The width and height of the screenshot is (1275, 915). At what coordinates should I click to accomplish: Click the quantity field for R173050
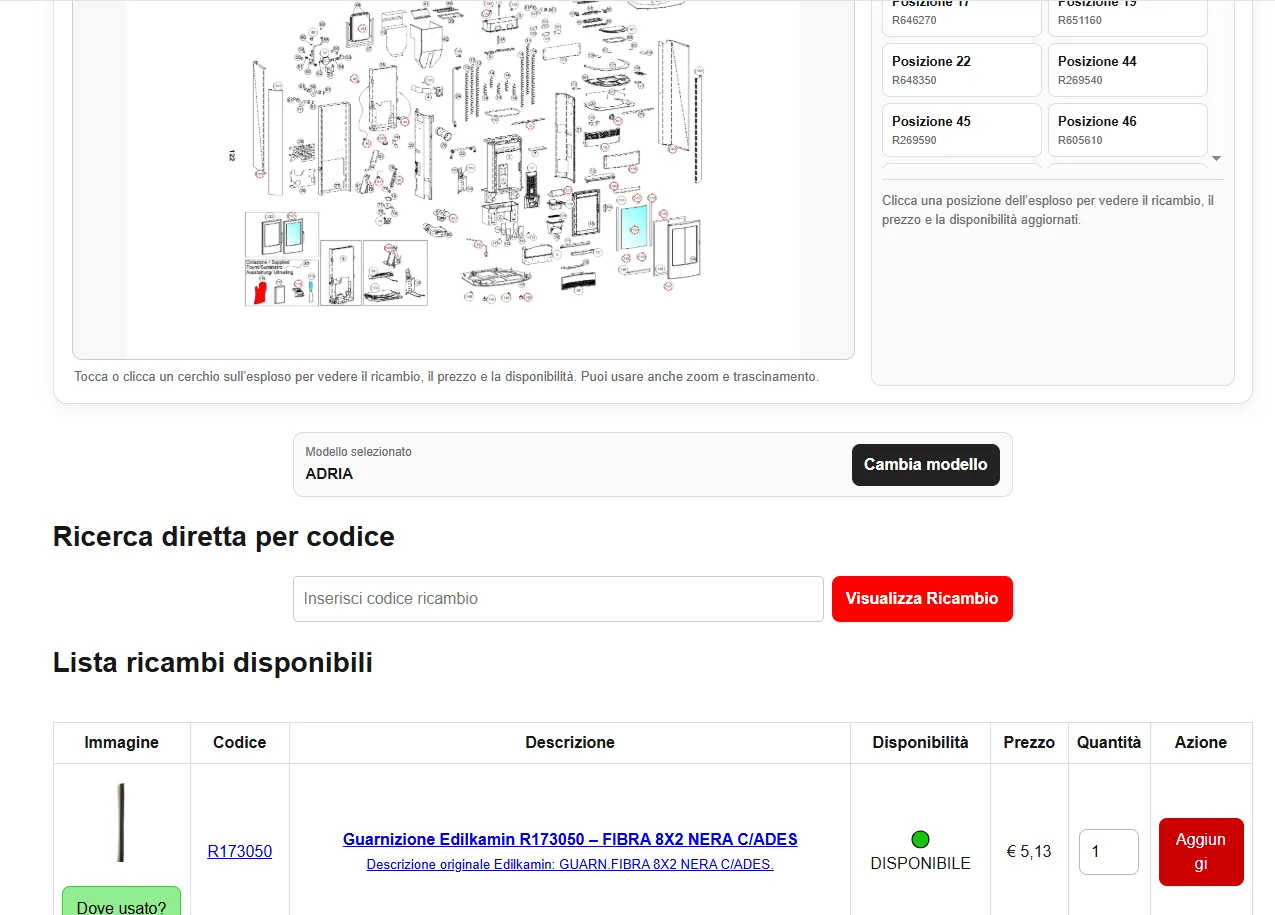pos(1108,852)
